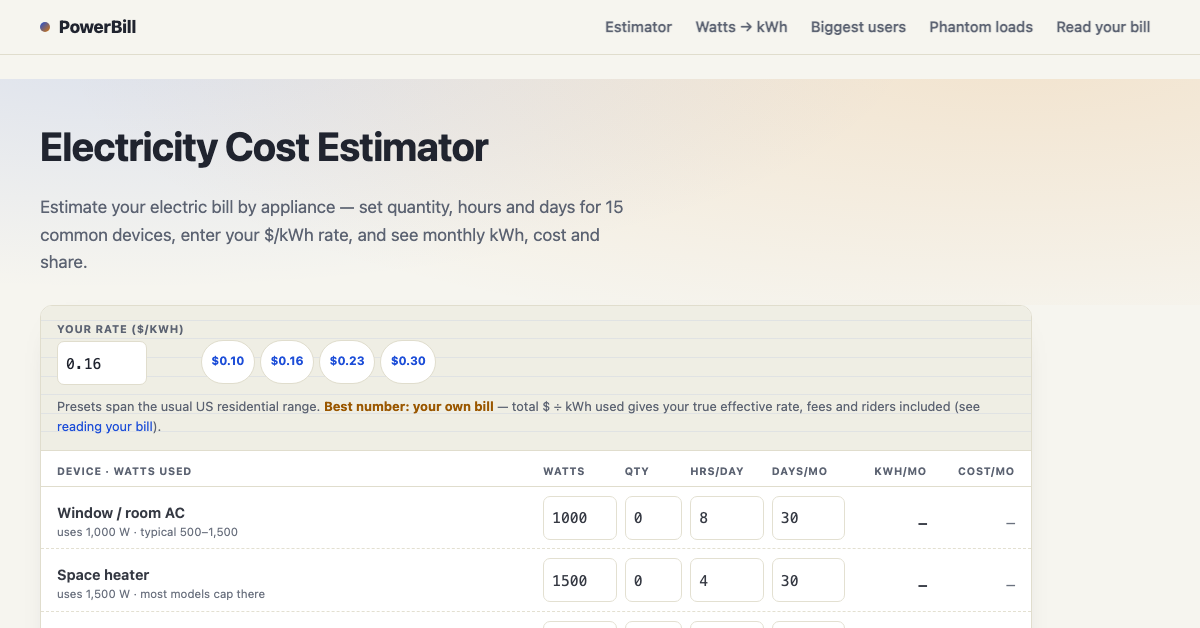Open Read your bill in navigation
This screenshot has height=628, width=1200.
point(1103,27)
